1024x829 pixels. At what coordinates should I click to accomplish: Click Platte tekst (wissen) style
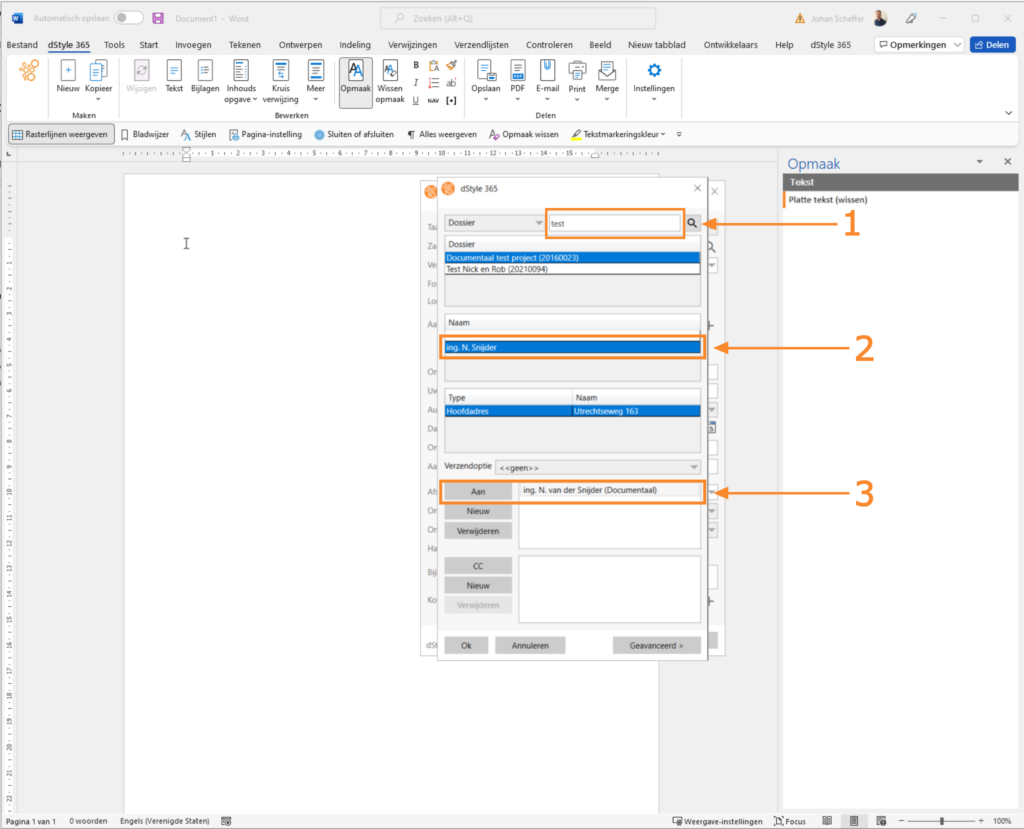point(827,200)
